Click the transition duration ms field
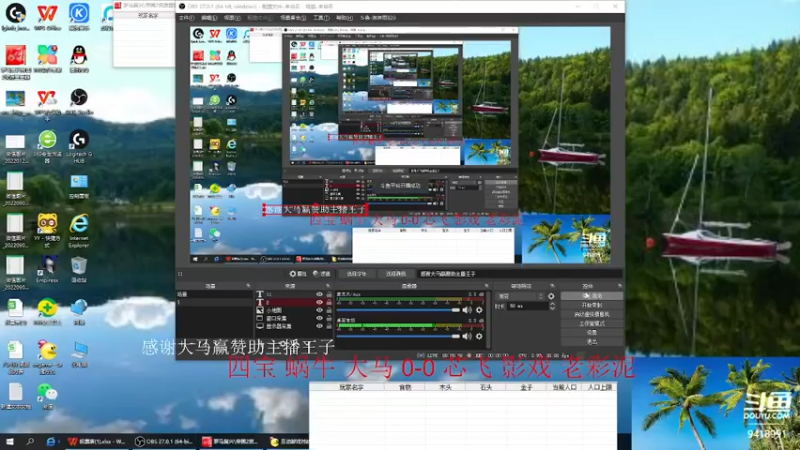Image resolution: width=800 pixels, height=450 pixels. pyautogui.click(x=528, y=306)
